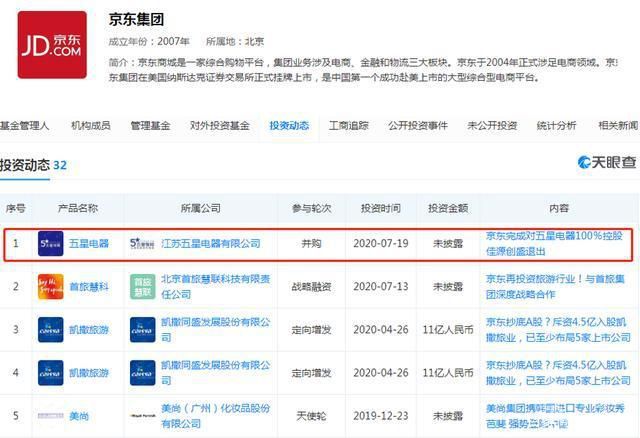Open 京东抄底A股 news link in row 4

pos(558,373)
